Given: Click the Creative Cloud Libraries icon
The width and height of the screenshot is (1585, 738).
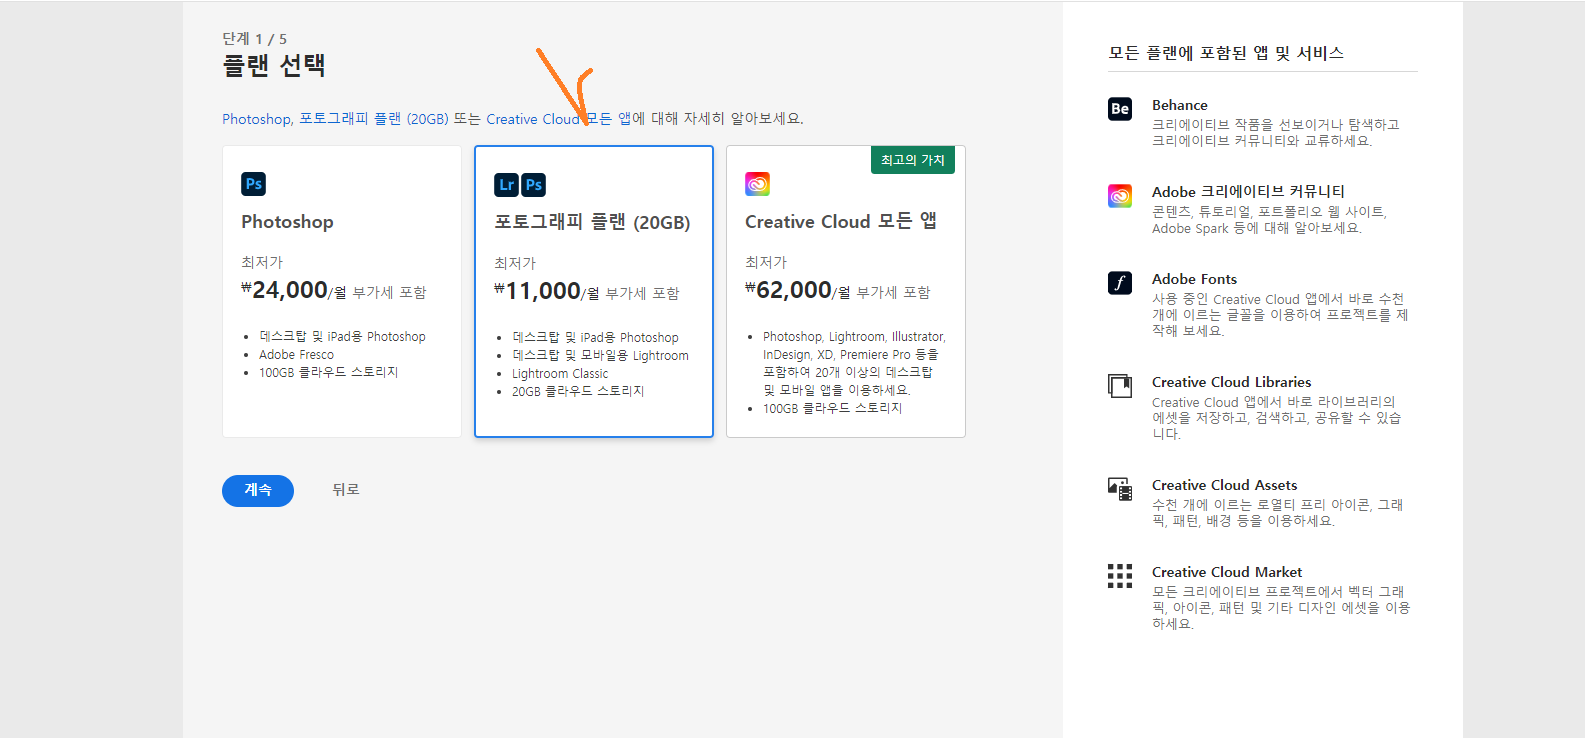Looking at the screenshot, I should point(1120,386).
